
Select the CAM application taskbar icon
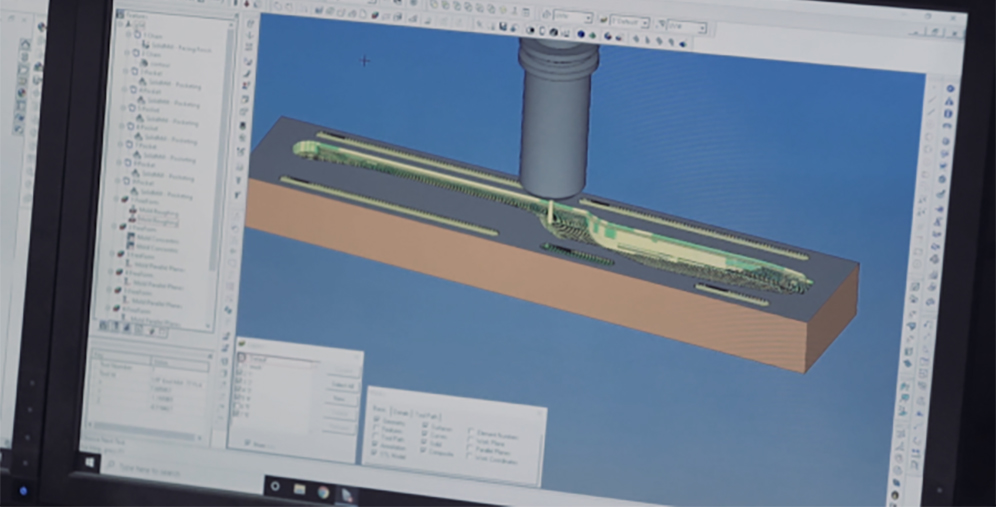pos(347,496)
